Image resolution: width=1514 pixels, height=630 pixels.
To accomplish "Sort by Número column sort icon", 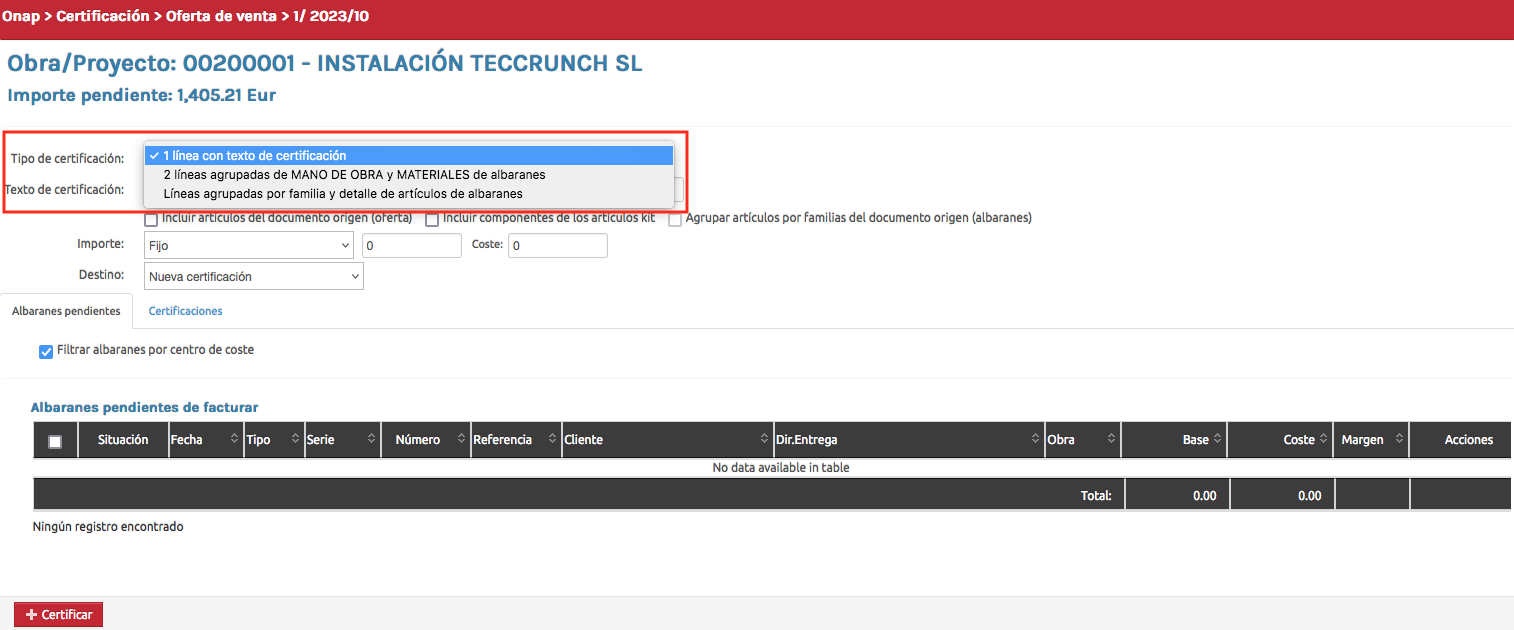I will pyautogui.click(x=461, y=440).
